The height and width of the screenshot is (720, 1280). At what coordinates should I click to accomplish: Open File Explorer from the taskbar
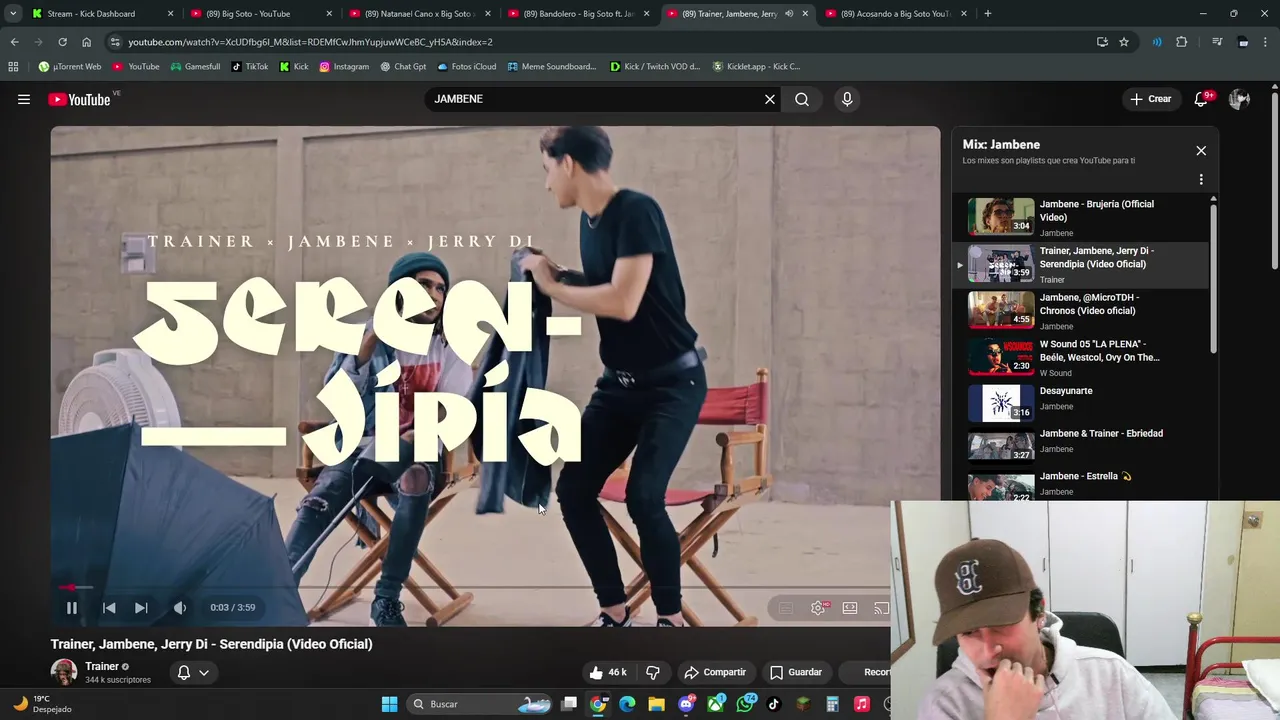point(656,704)
